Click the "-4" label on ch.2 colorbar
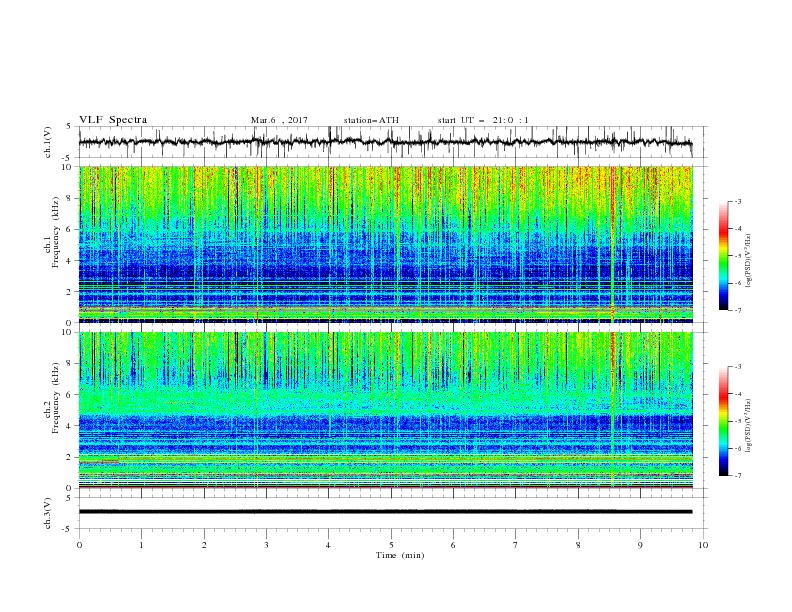 pyautogui.click(x=738, y=394)
